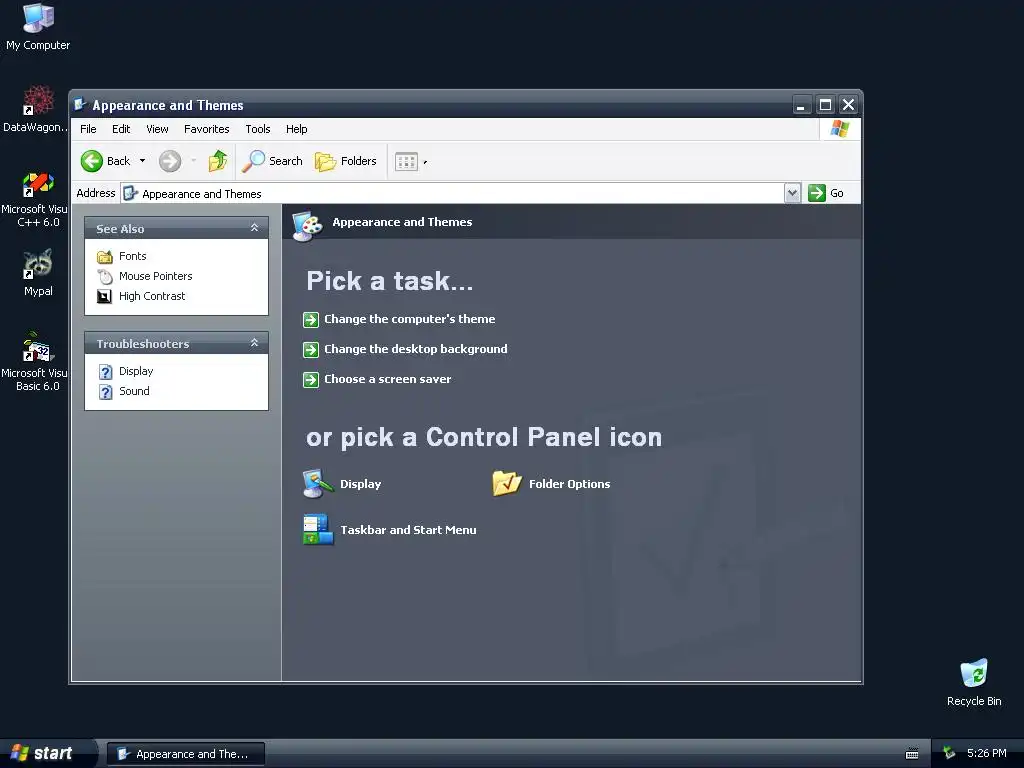Click the 5:26 PM taskbar clock
This screenshot has width=1024, height=768.
click(987, 754)
